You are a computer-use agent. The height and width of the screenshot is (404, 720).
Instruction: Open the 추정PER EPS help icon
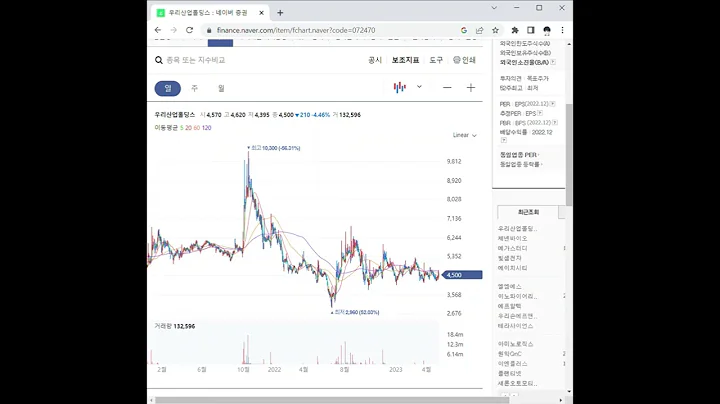(540, 113)
